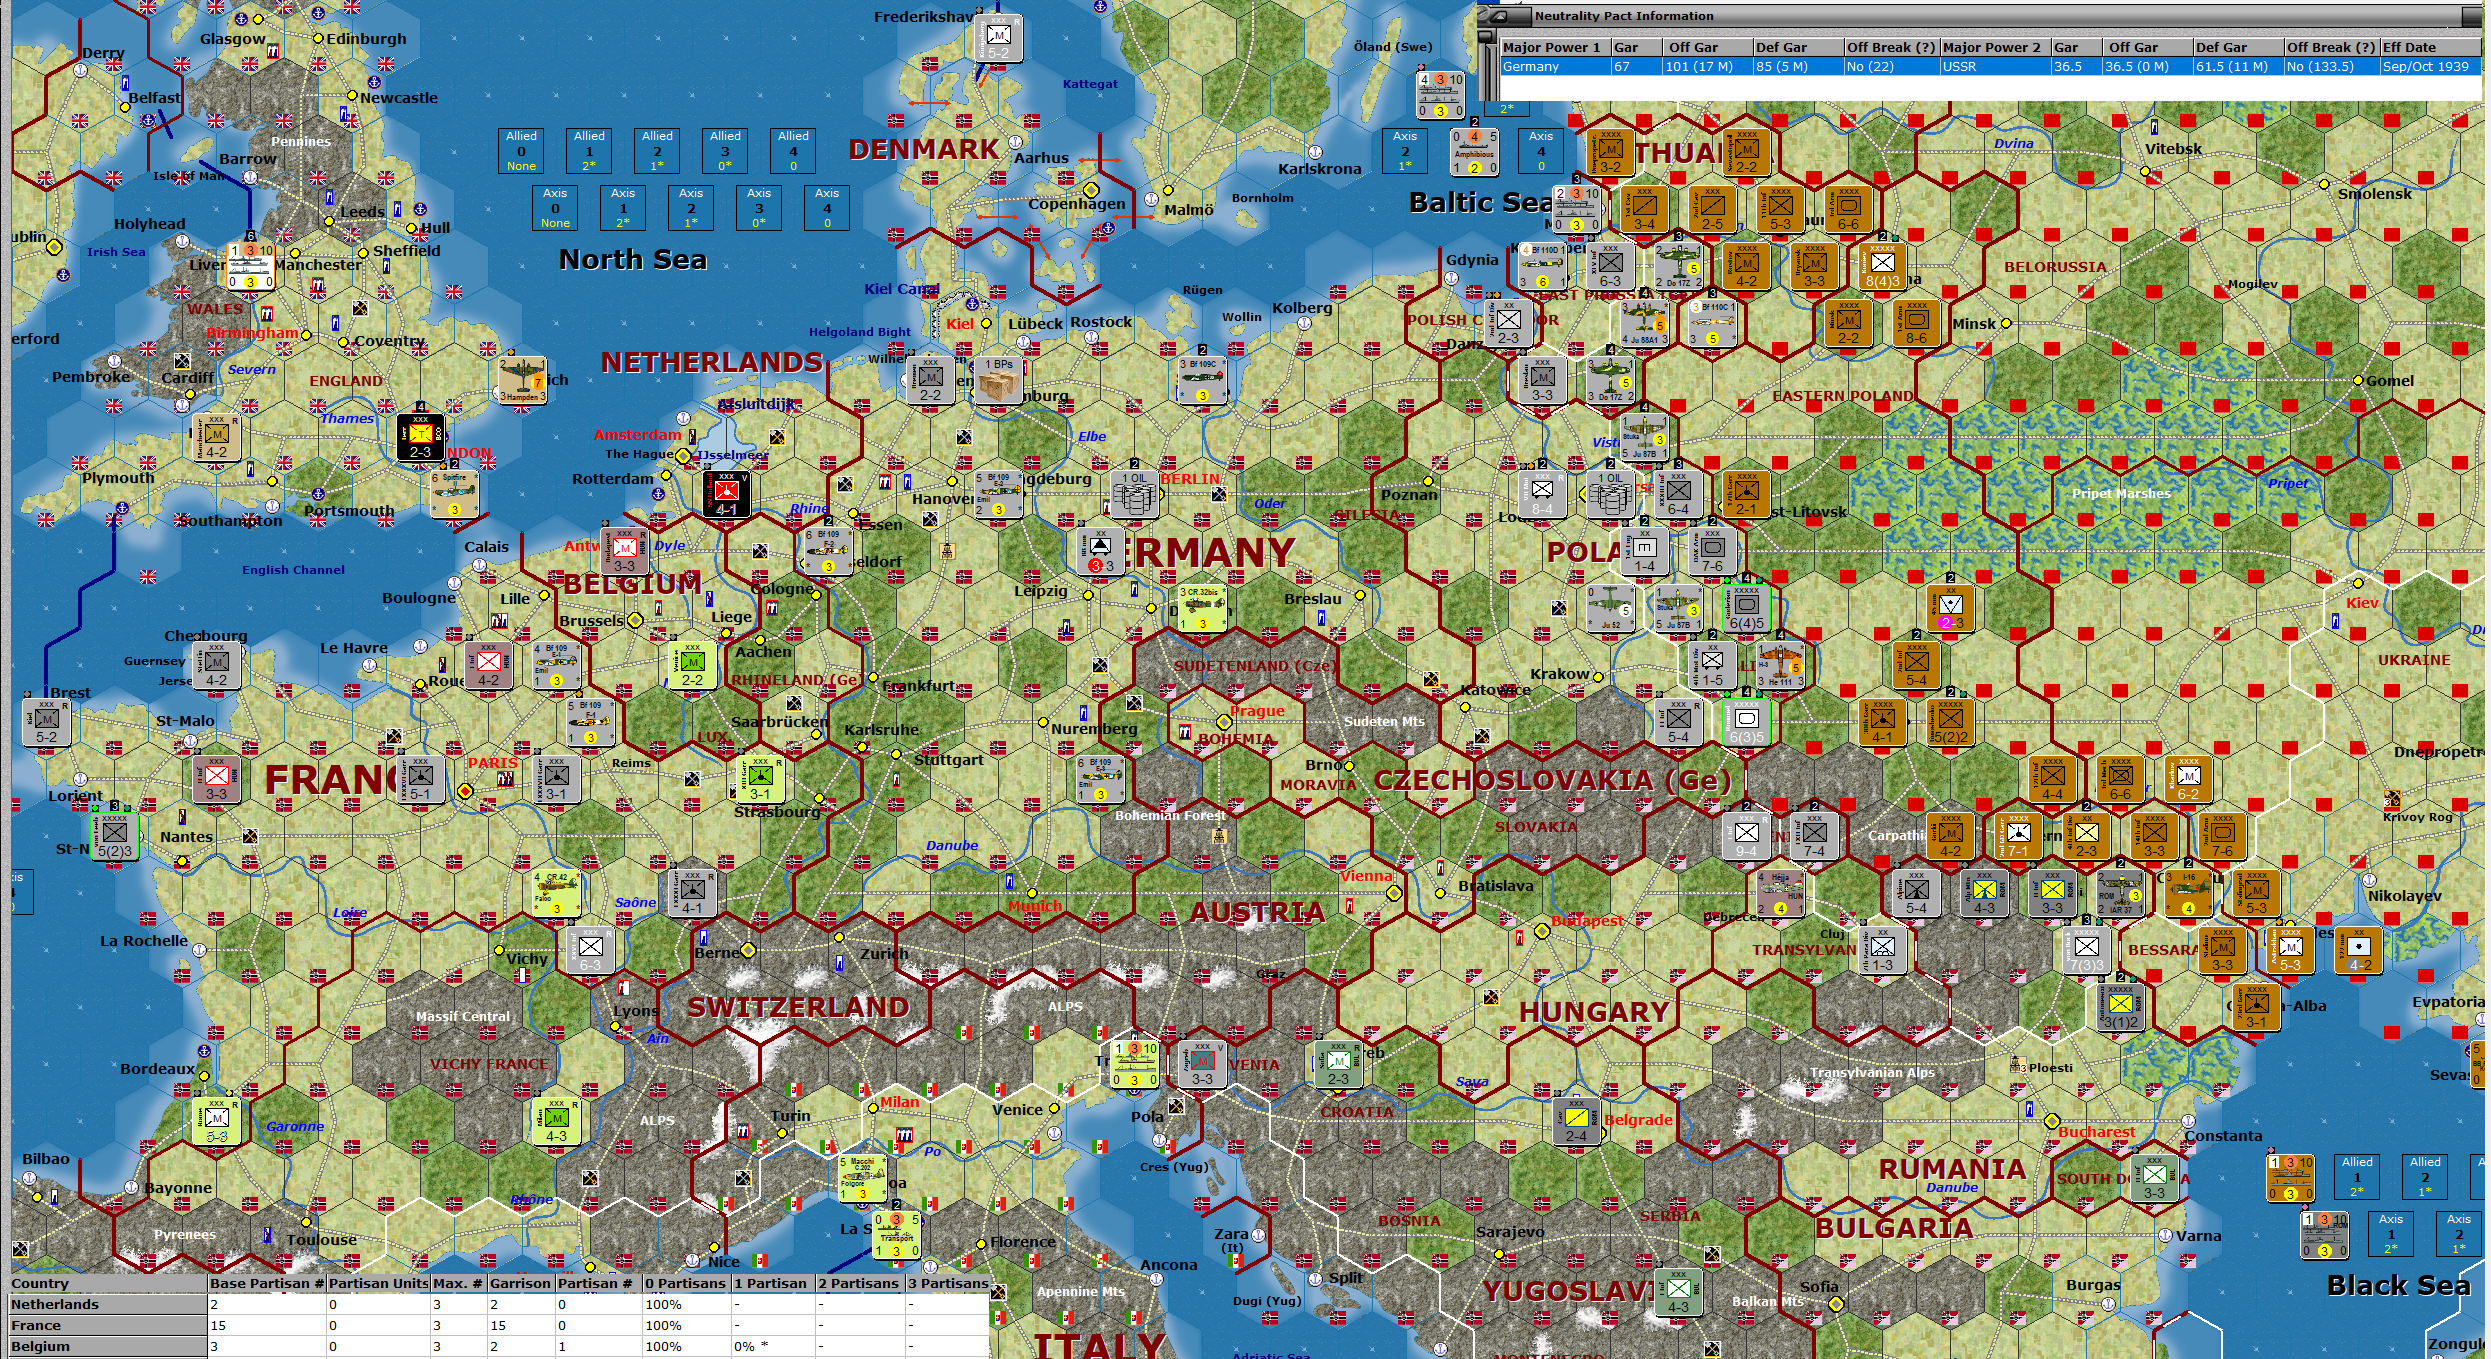Click the 4-3 mountain unit near Sofia
Viewport: 2491px width, 1359px height.
tap(1678, 1291)
